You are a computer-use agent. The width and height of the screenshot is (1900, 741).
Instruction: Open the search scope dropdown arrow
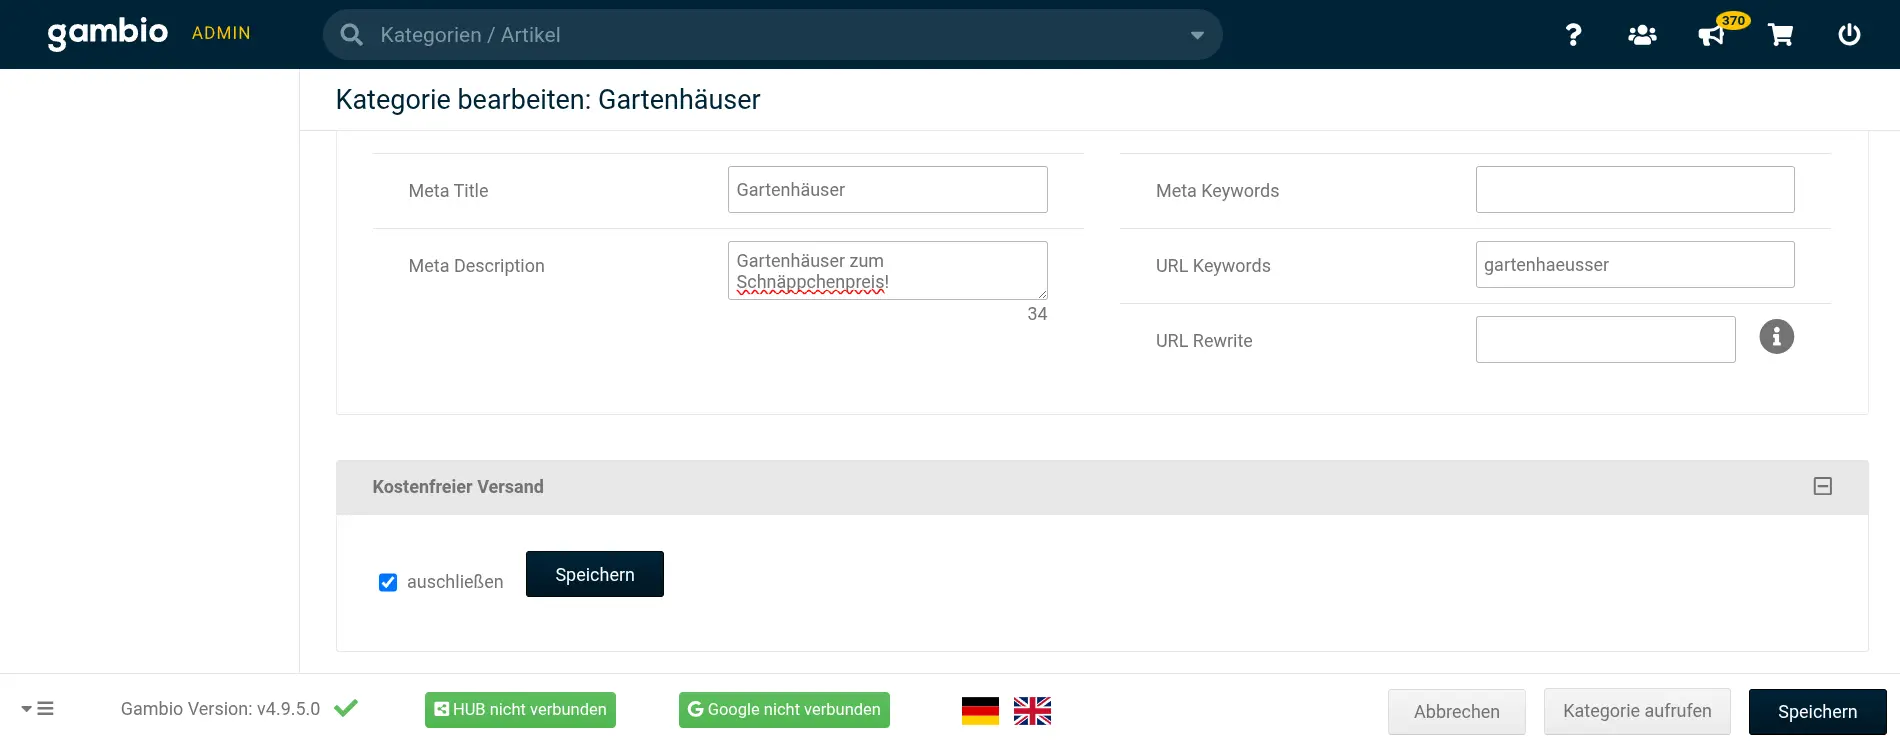click(1197, 35)
